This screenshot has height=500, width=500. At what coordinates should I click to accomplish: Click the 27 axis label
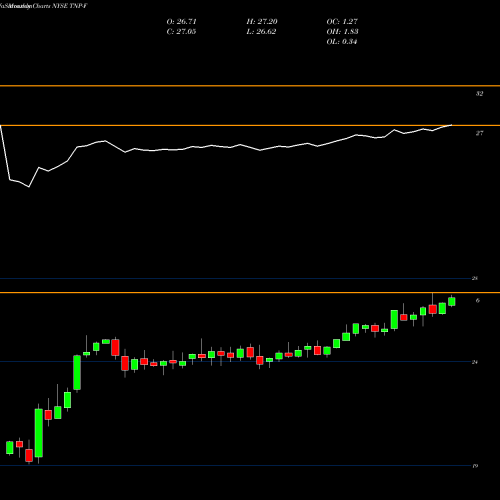(479, 133)
